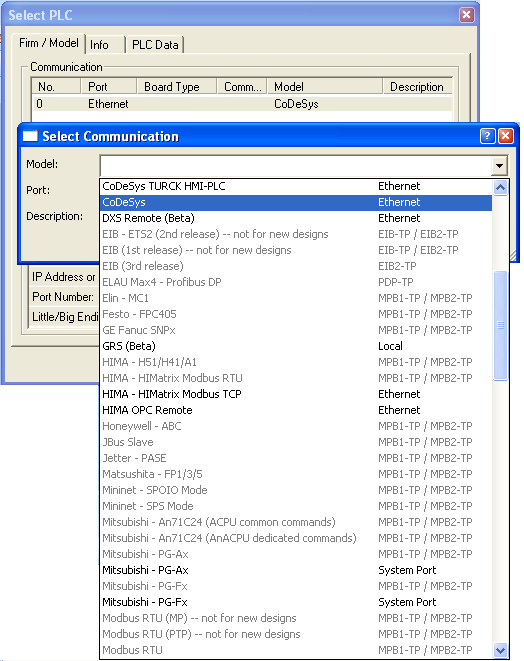
Task: Click the No. column header
Action: [x=56, y=86]
